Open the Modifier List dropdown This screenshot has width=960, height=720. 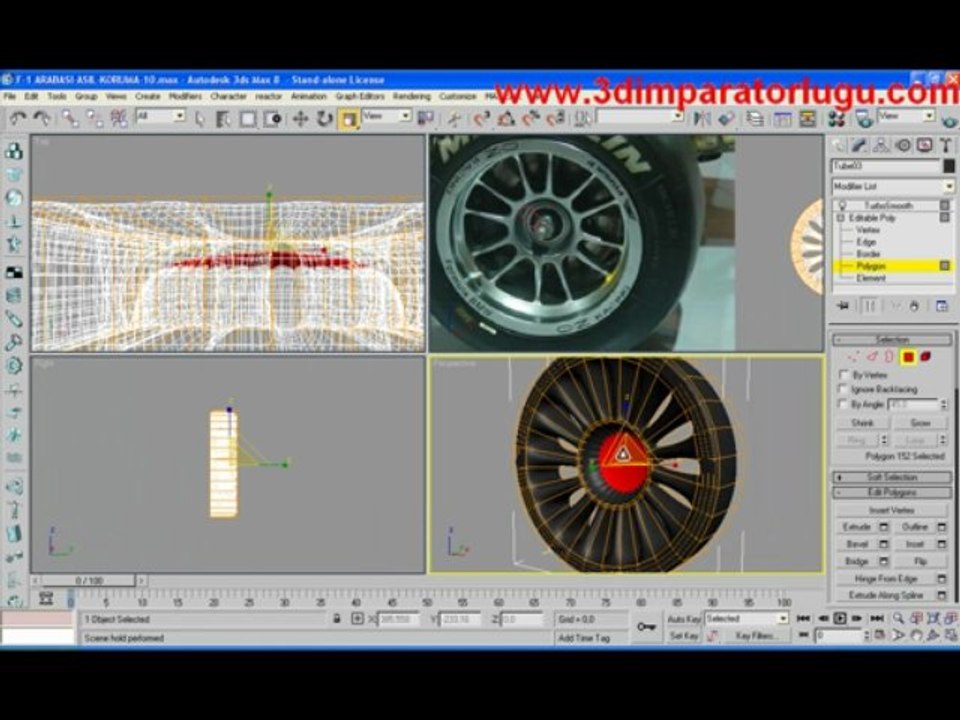tap(893, 186)
